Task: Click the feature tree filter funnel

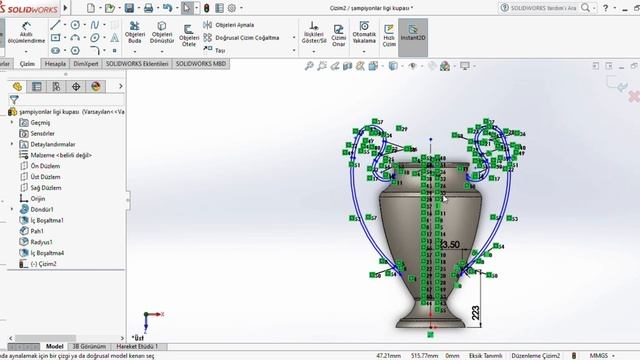Action: 14,100
